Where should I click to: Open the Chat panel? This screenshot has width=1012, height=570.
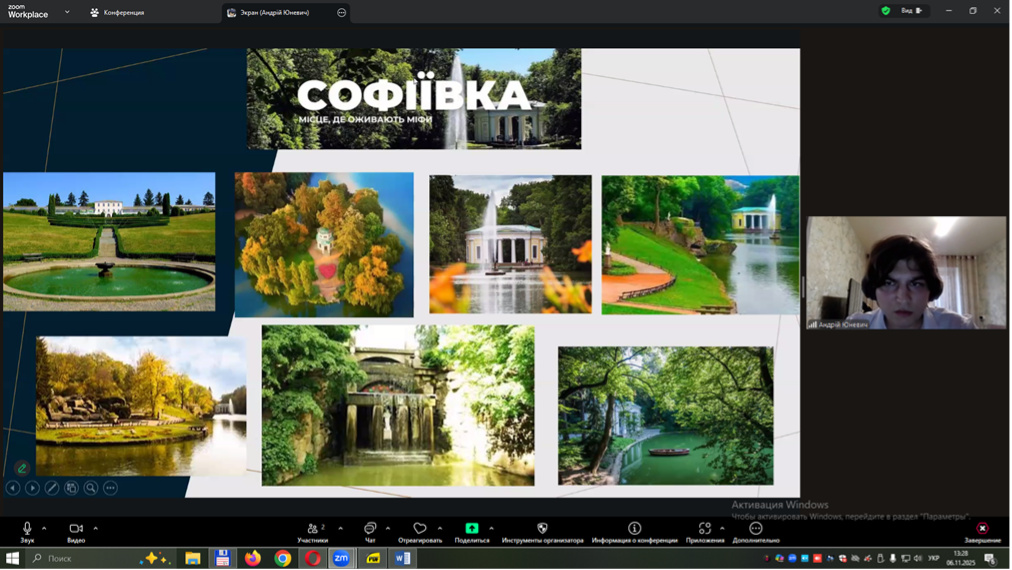coord(370,531)
